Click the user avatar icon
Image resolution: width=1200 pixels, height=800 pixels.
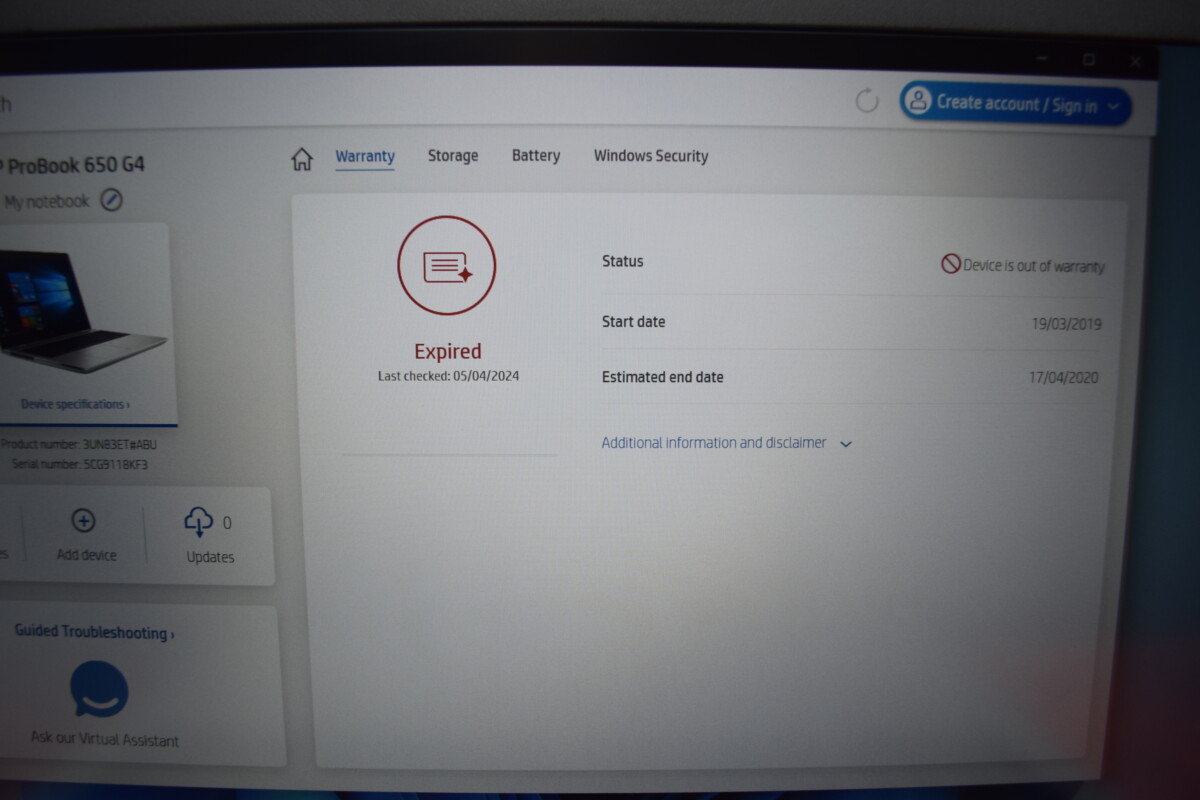(x=917, y=101)
